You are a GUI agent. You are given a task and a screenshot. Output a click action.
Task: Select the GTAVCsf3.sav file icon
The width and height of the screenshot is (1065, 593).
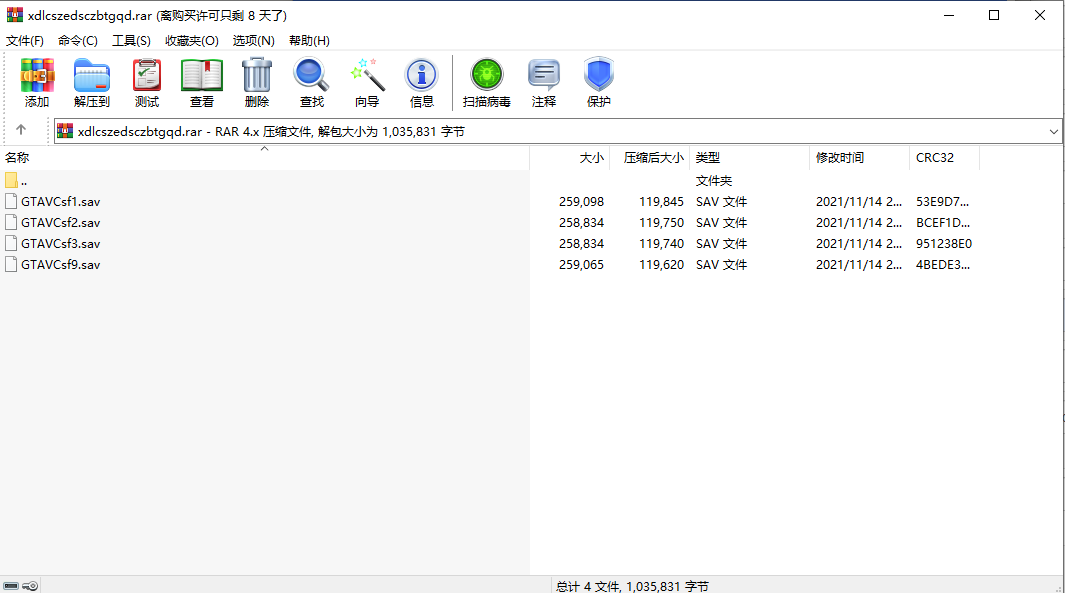click(x=11, y=243)
